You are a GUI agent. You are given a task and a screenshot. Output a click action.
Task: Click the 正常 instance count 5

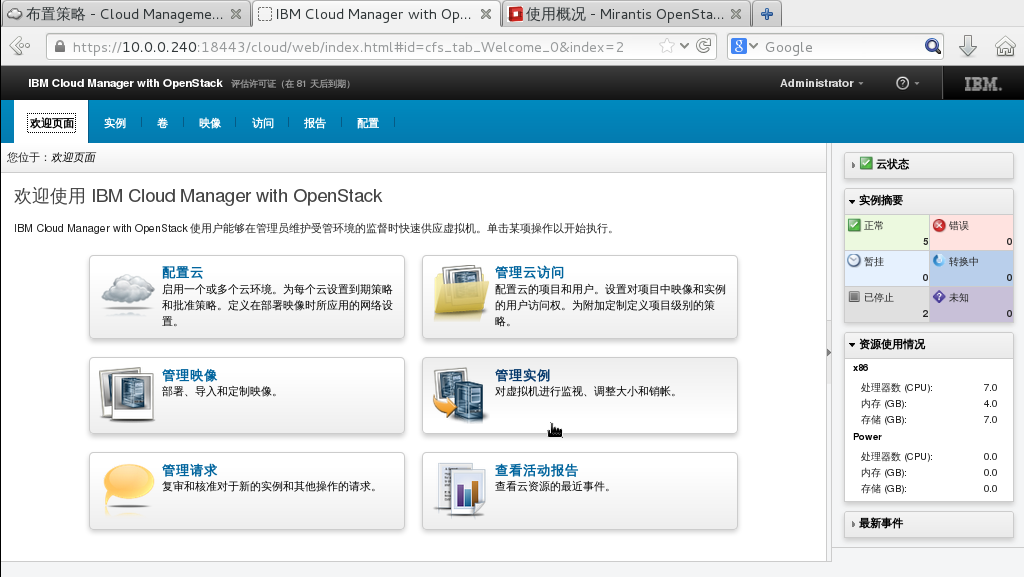(925, 242)
